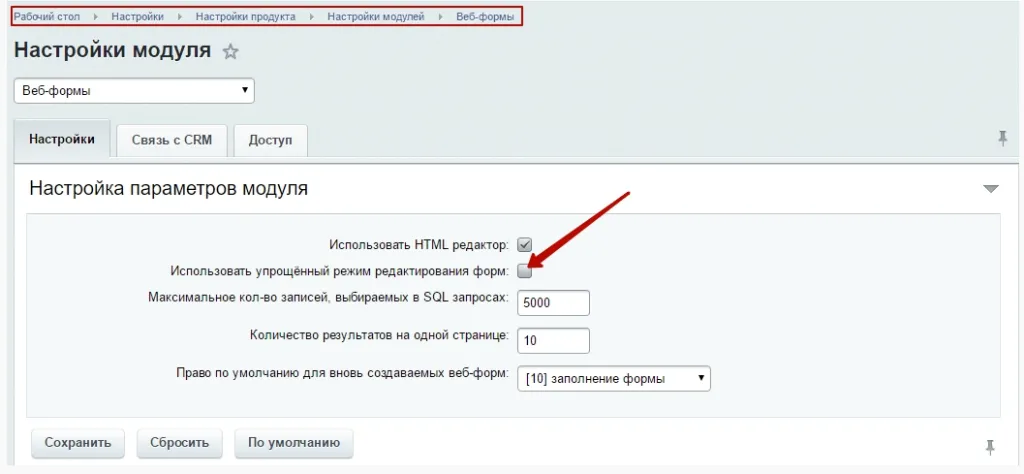Click the max SQL records field 5000

point(553,303)
